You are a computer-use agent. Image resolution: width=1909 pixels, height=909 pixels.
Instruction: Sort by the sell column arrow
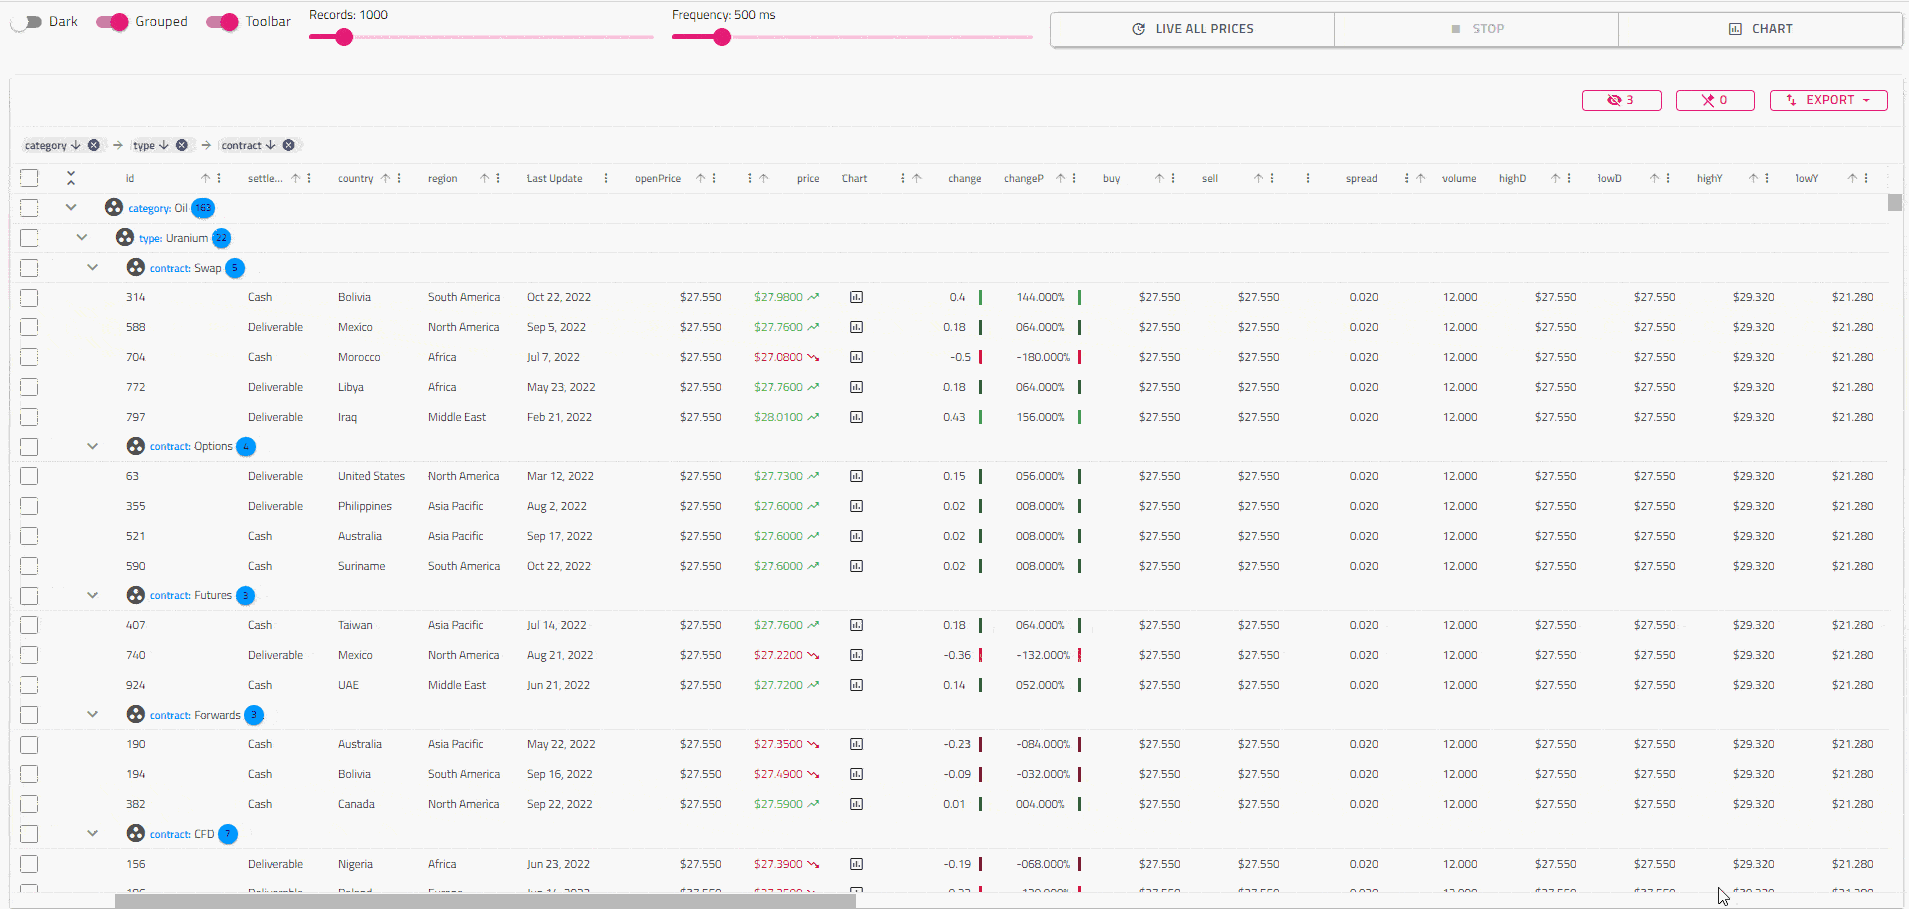[1259, 178]
